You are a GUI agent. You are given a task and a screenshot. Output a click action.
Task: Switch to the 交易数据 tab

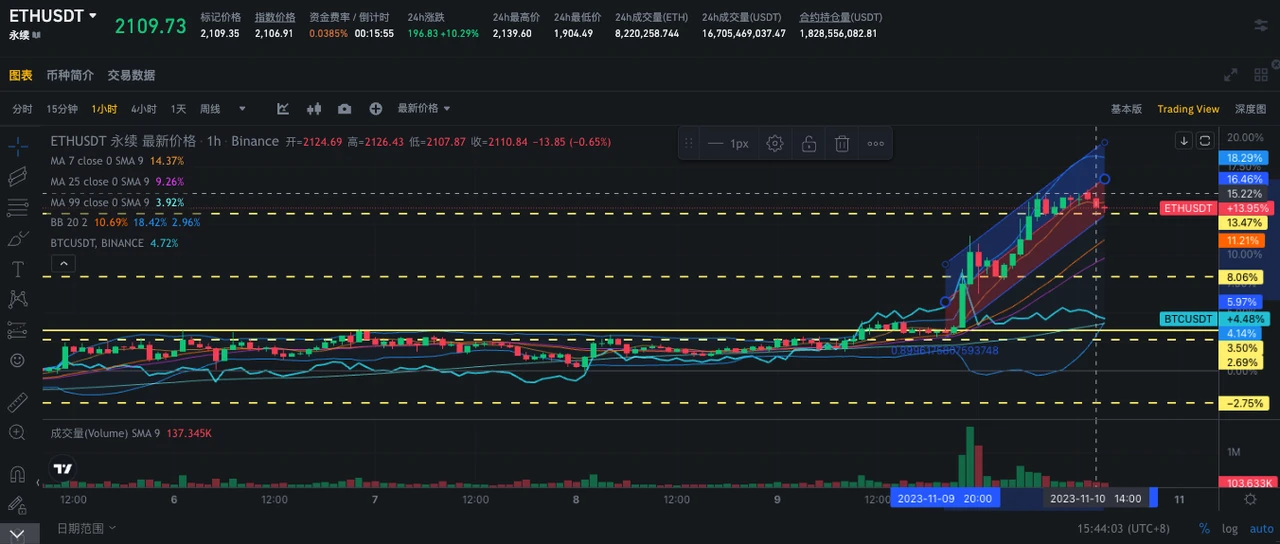[x=131, y=75]
